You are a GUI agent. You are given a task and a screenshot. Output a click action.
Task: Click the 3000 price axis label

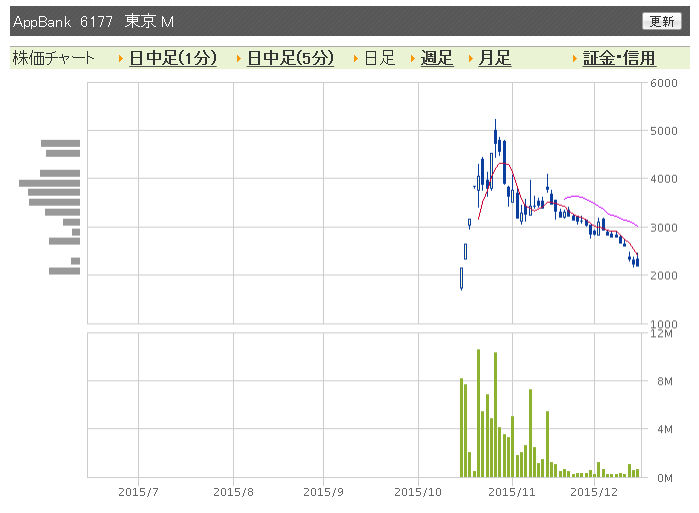point(663,228)
